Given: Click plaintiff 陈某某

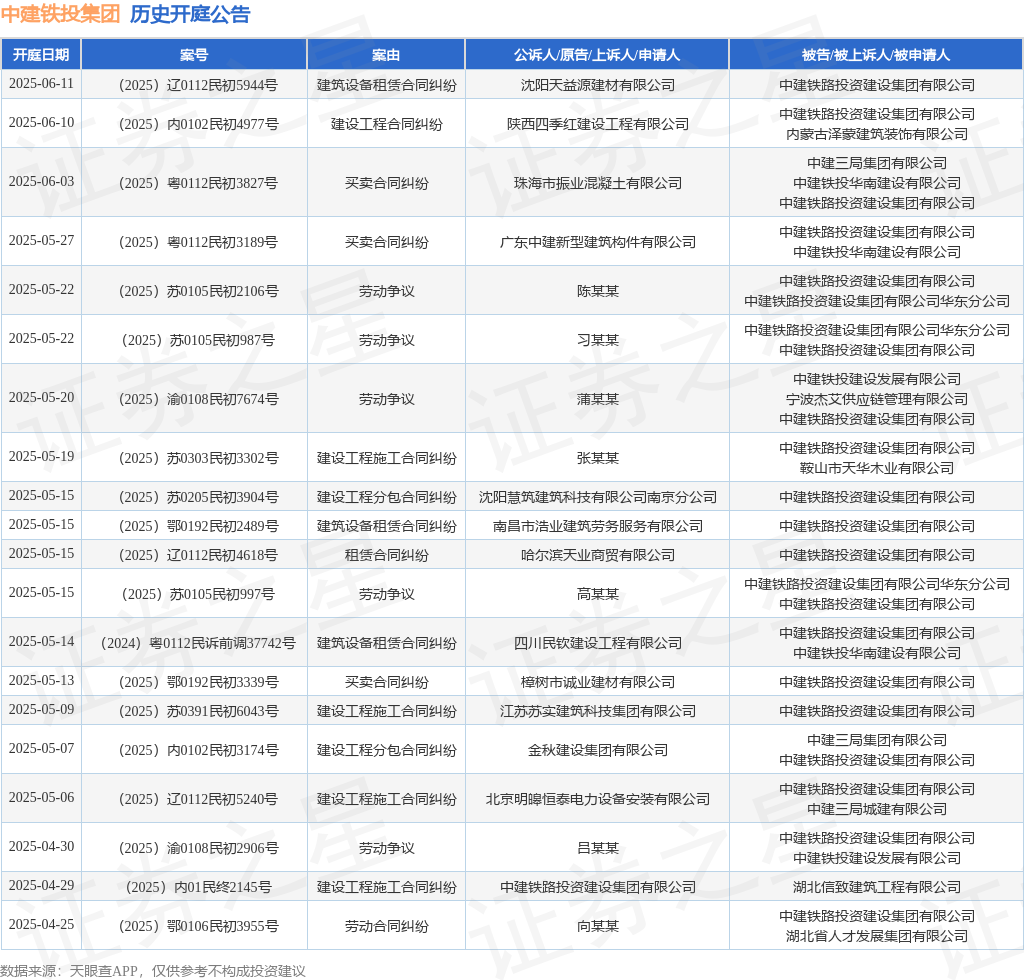Looking at the screenshot, I should point(598,291).
